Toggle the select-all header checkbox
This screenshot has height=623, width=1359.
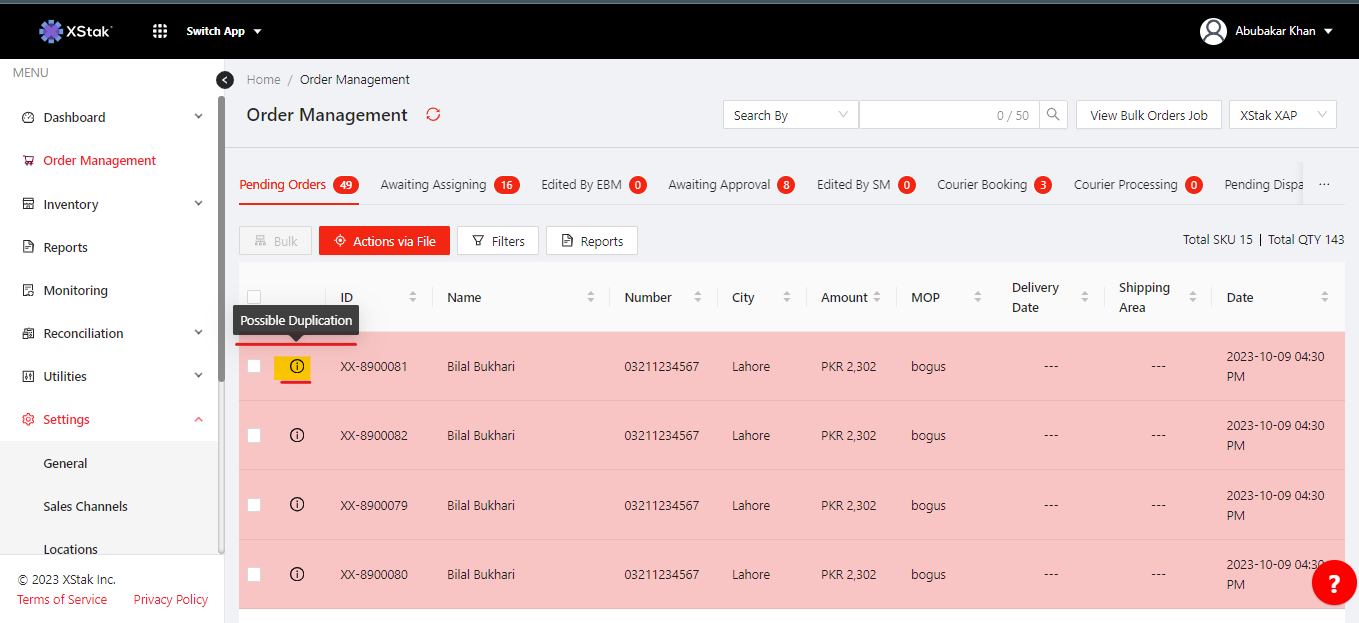pyautogui.click(x=254, y=296)
